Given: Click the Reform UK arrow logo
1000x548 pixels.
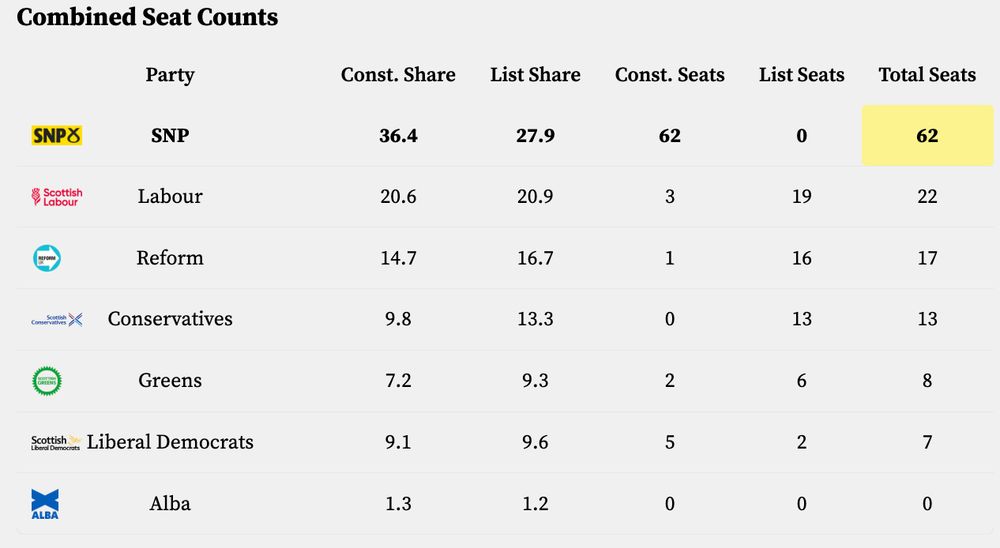Looking at the screenshot, I should tap(47, 258).
